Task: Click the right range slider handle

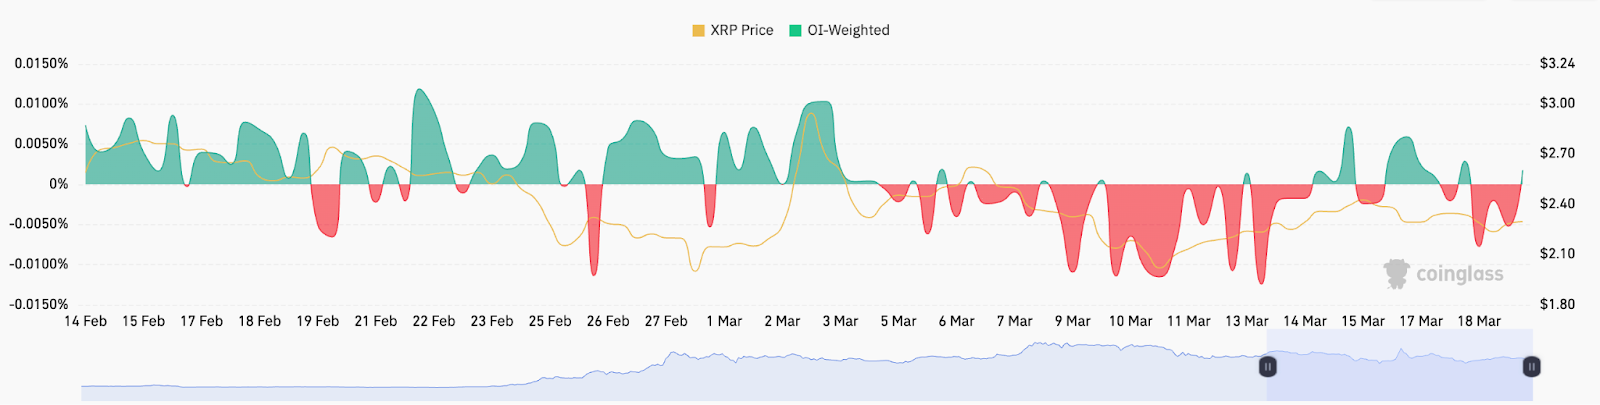Action: coord(1531,367)
